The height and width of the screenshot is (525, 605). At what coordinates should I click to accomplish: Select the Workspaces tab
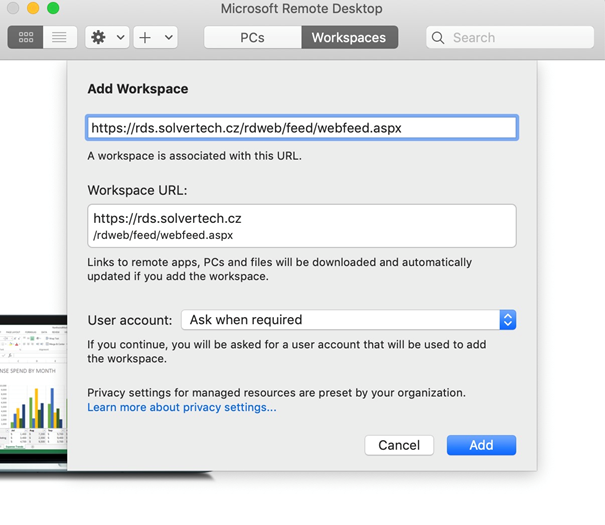pos(349,37)
